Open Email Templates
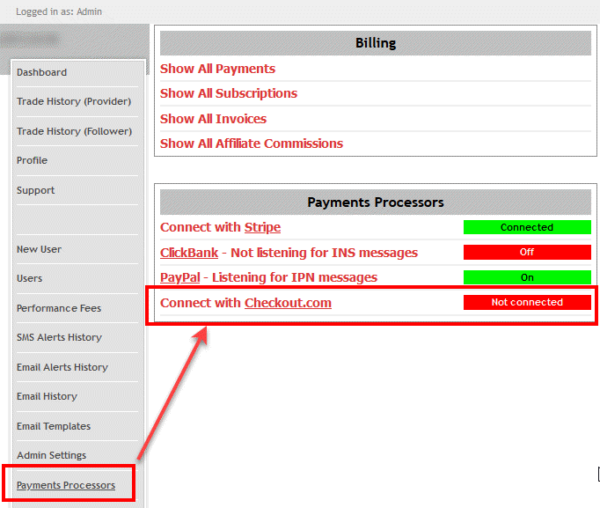This screenshot has height=508, width=600. (x=53, y=426)
